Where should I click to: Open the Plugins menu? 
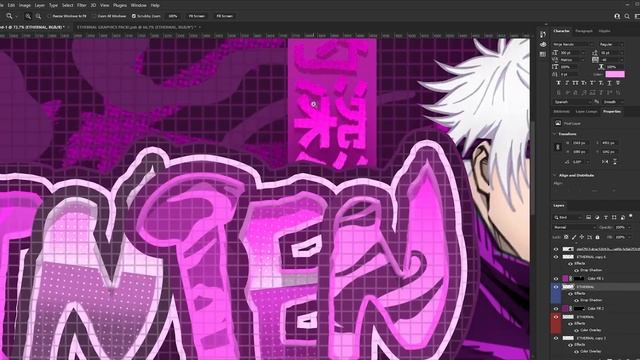120,5
